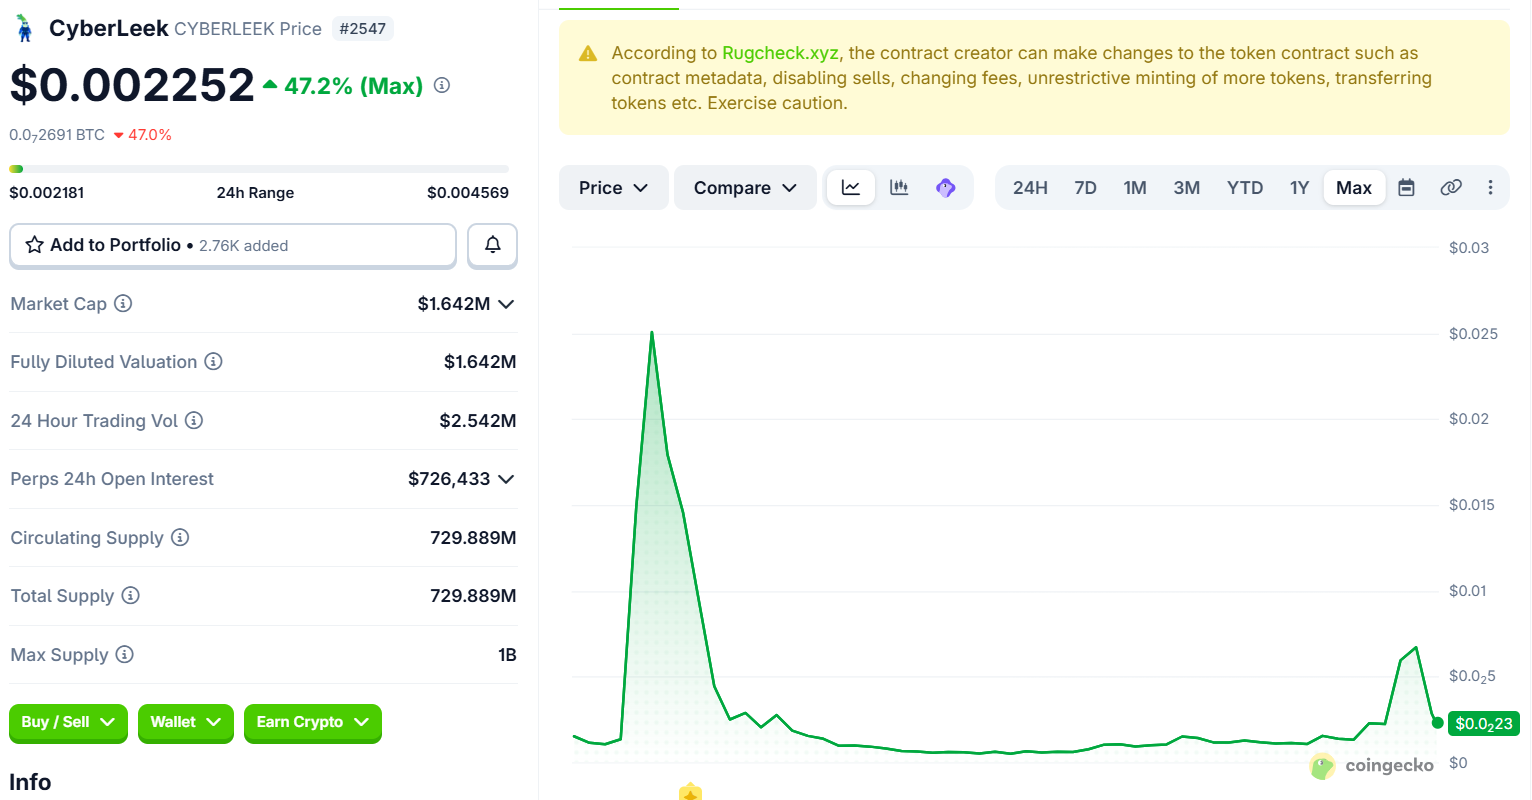Click Add to Portfolio button

(233, 245)
